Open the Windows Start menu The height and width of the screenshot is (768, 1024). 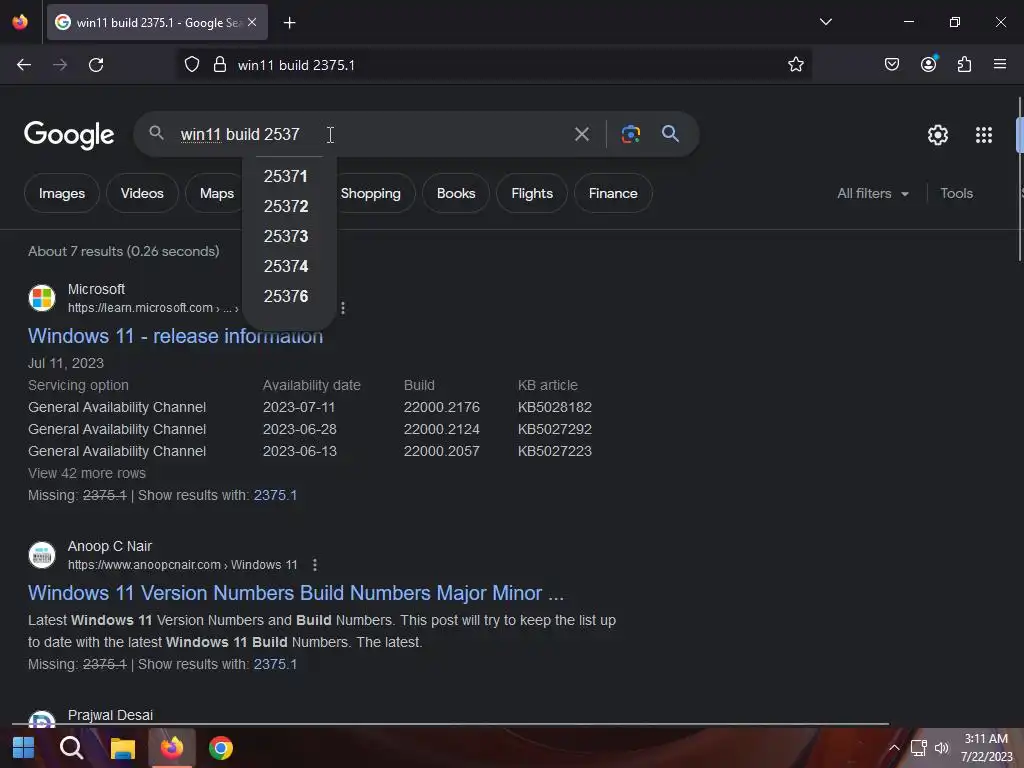[x=24, y=748]
